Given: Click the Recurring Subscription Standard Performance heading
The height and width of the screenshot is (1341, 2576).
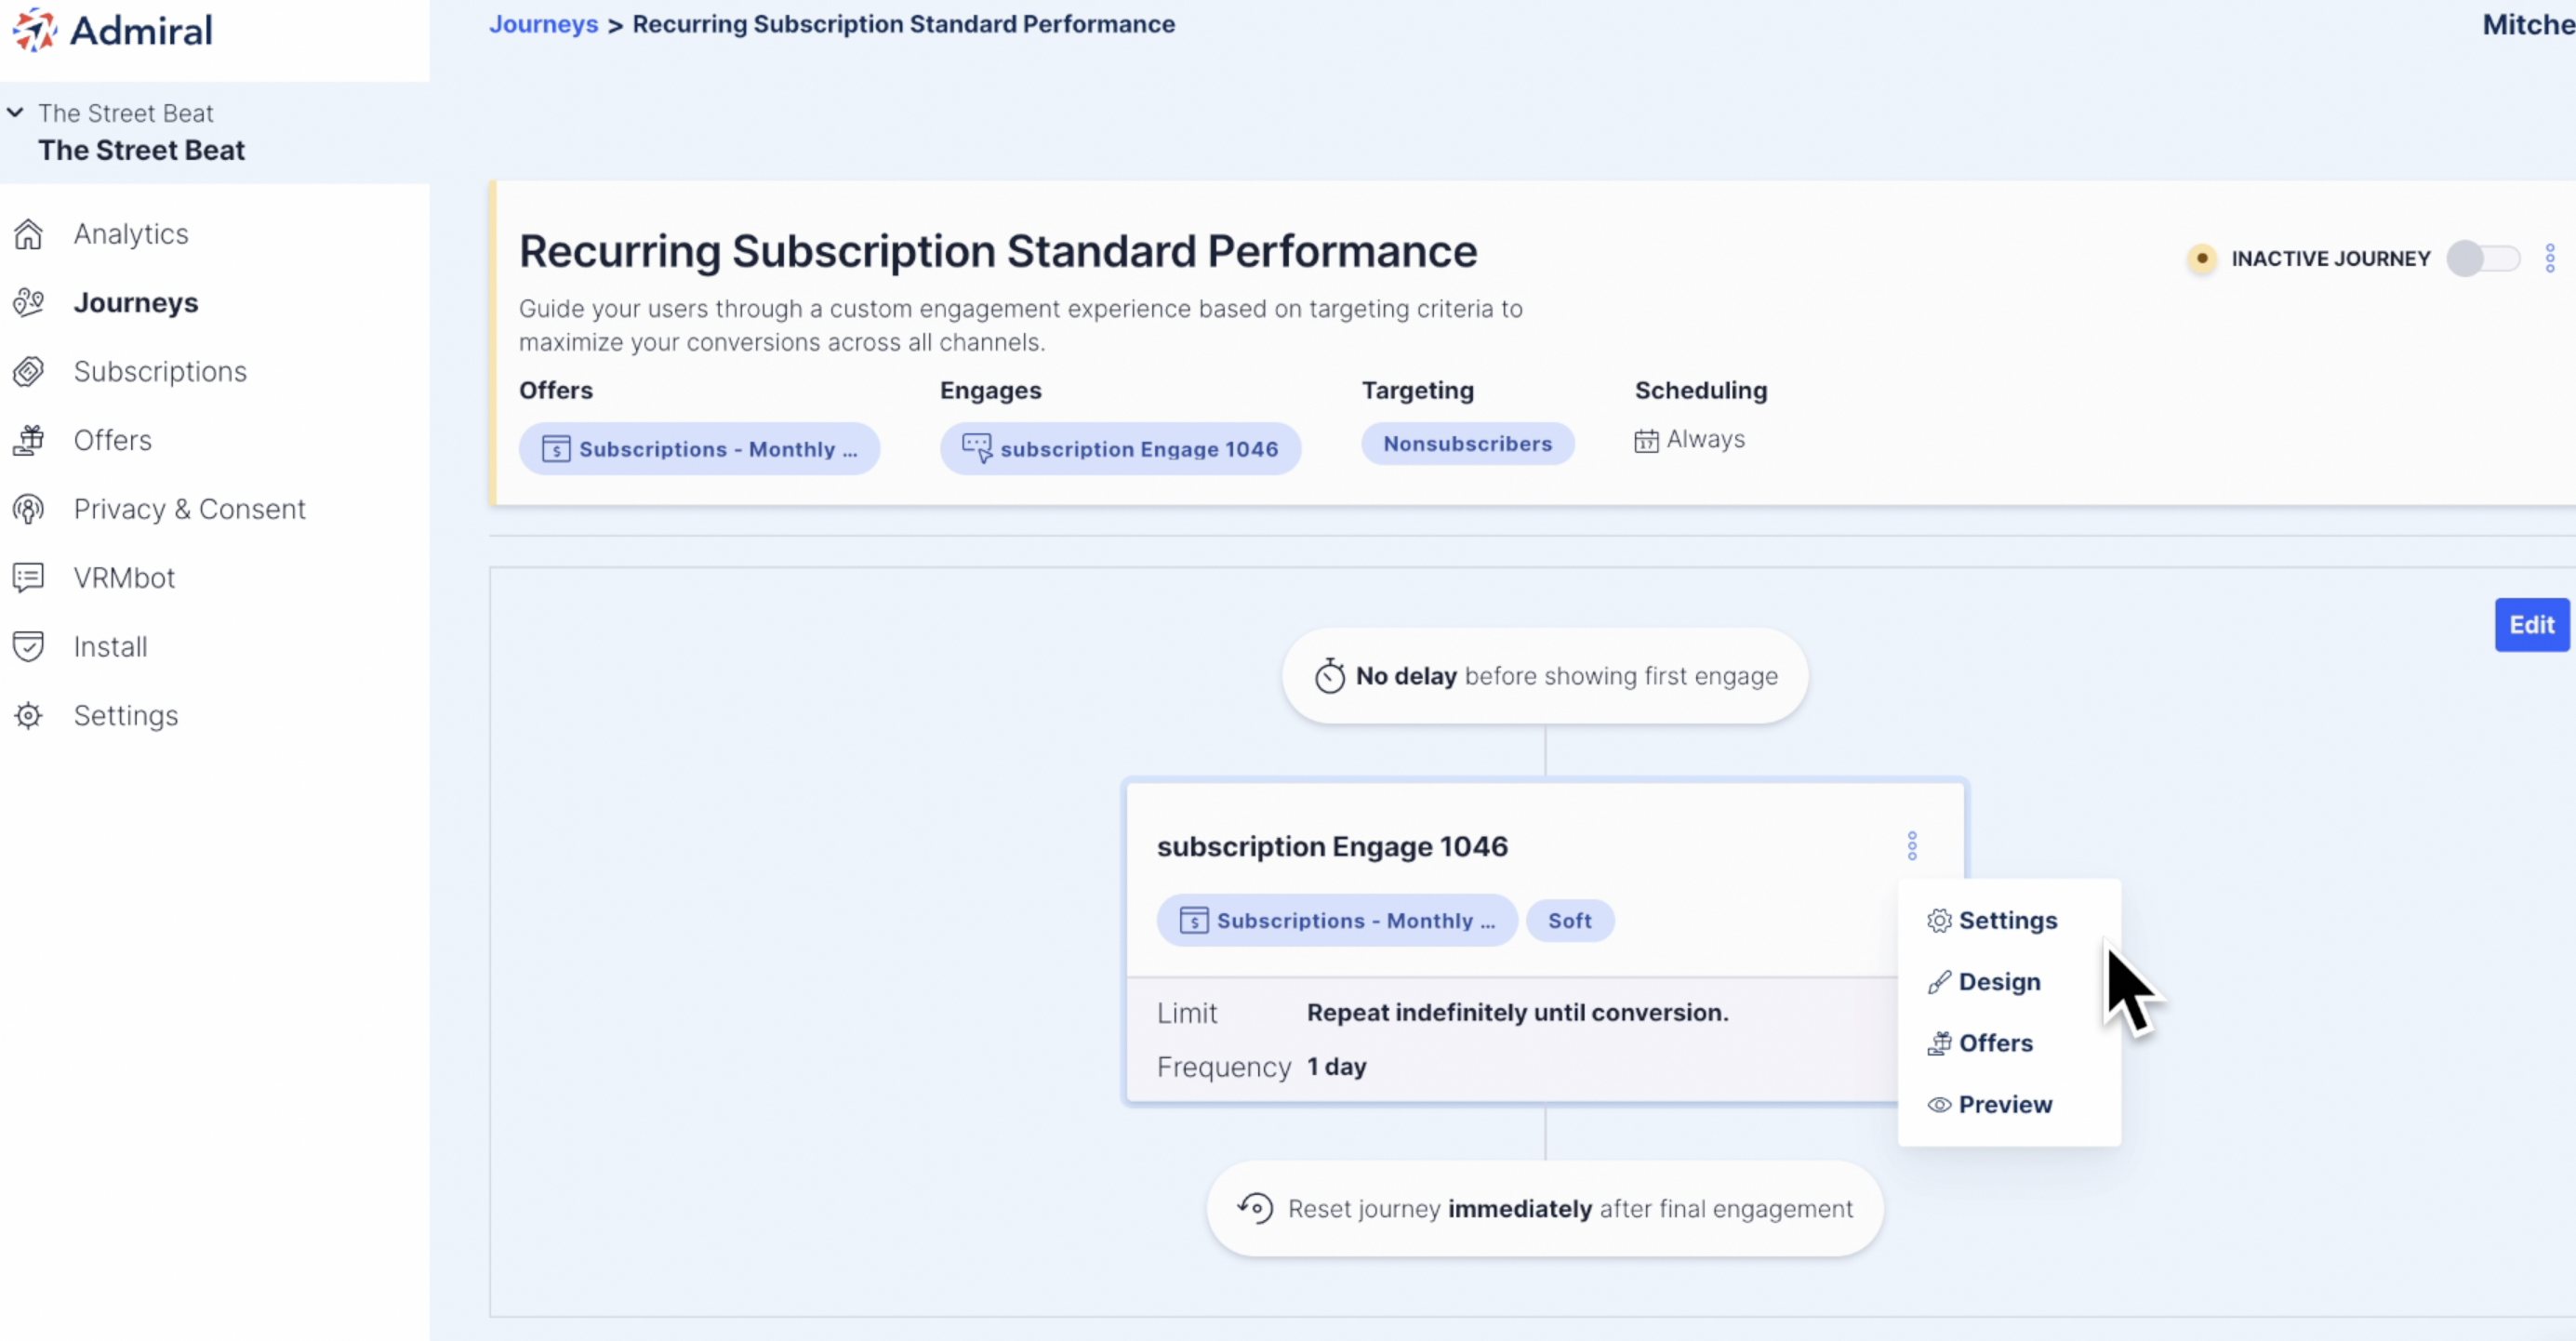Looking at the screenshot, I should coord(997,251).
